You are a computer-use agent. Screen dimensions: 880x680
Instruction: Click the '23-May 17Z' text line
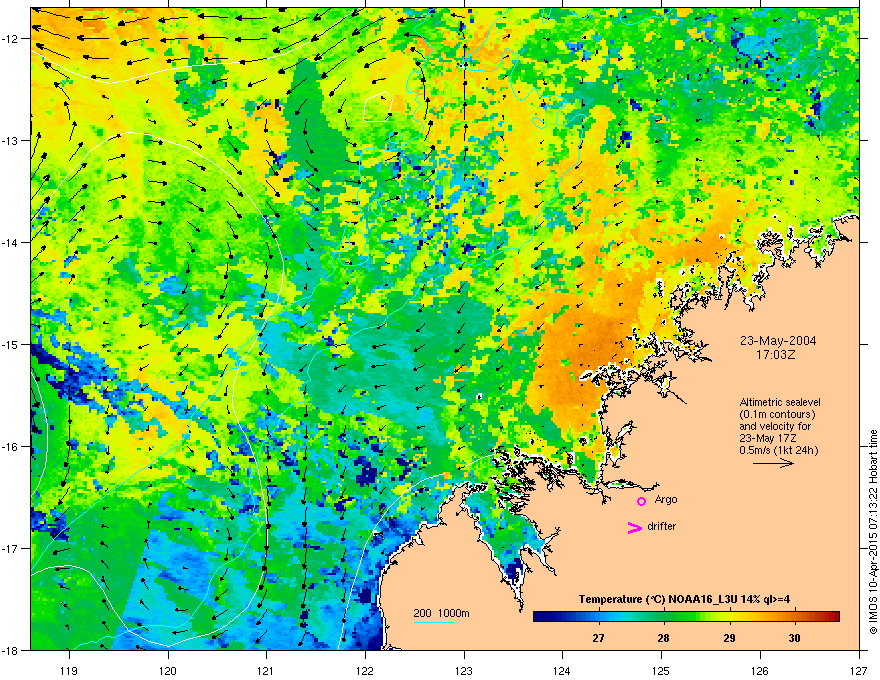tap(767, 438)
